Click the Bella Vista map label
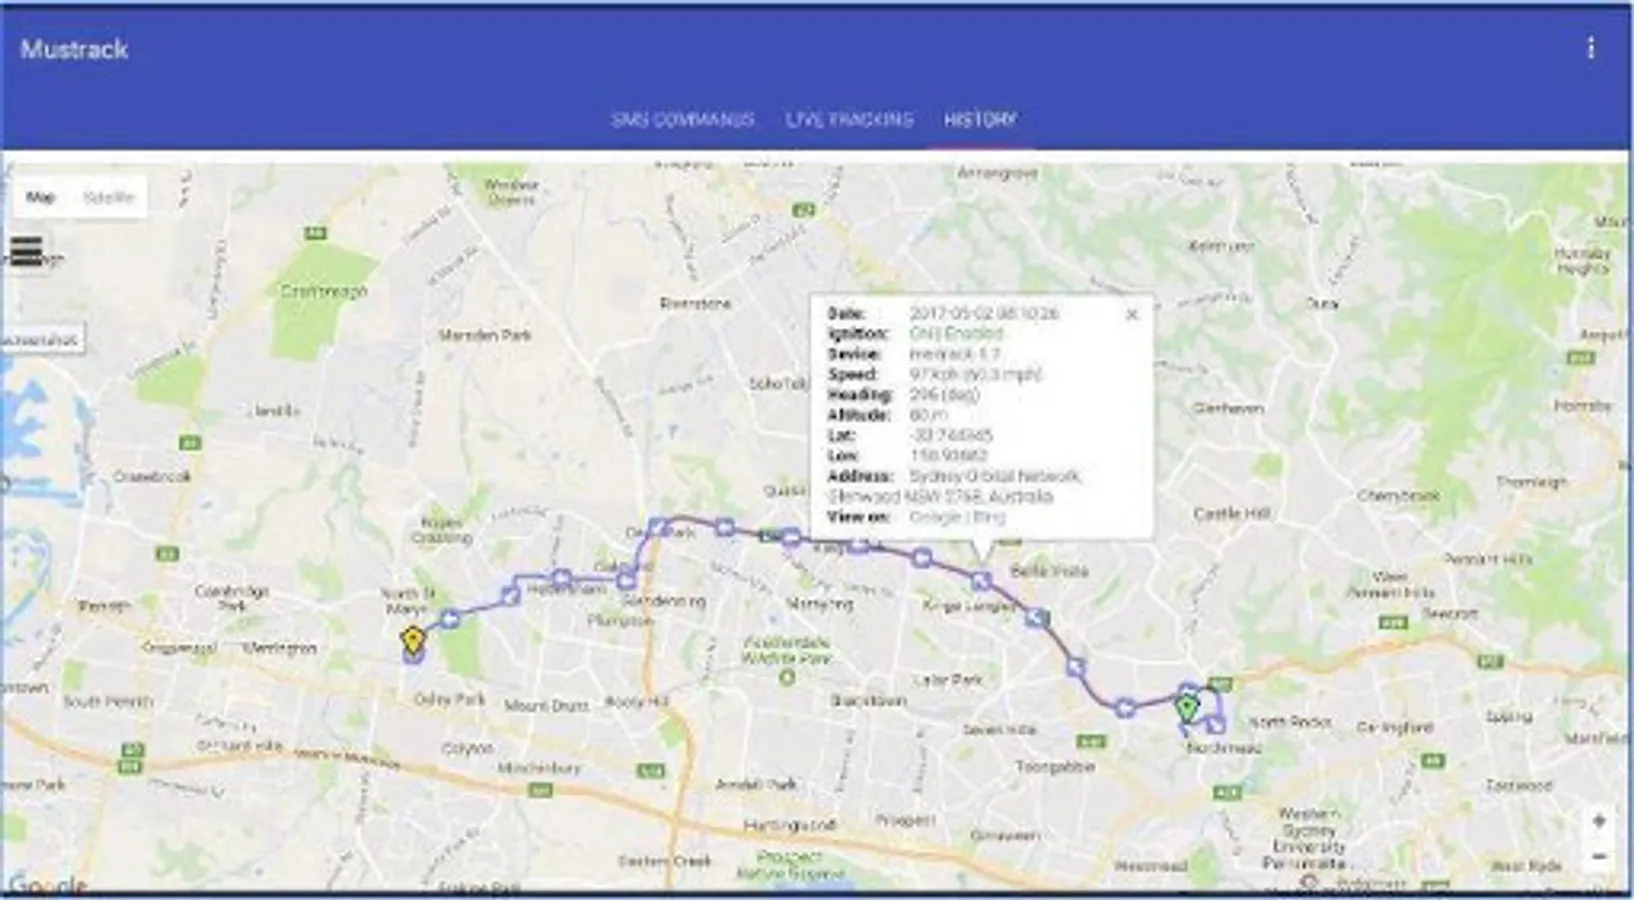Image resolution: width=1634 pixels, height=900 pixels. tap(1049, 571)
